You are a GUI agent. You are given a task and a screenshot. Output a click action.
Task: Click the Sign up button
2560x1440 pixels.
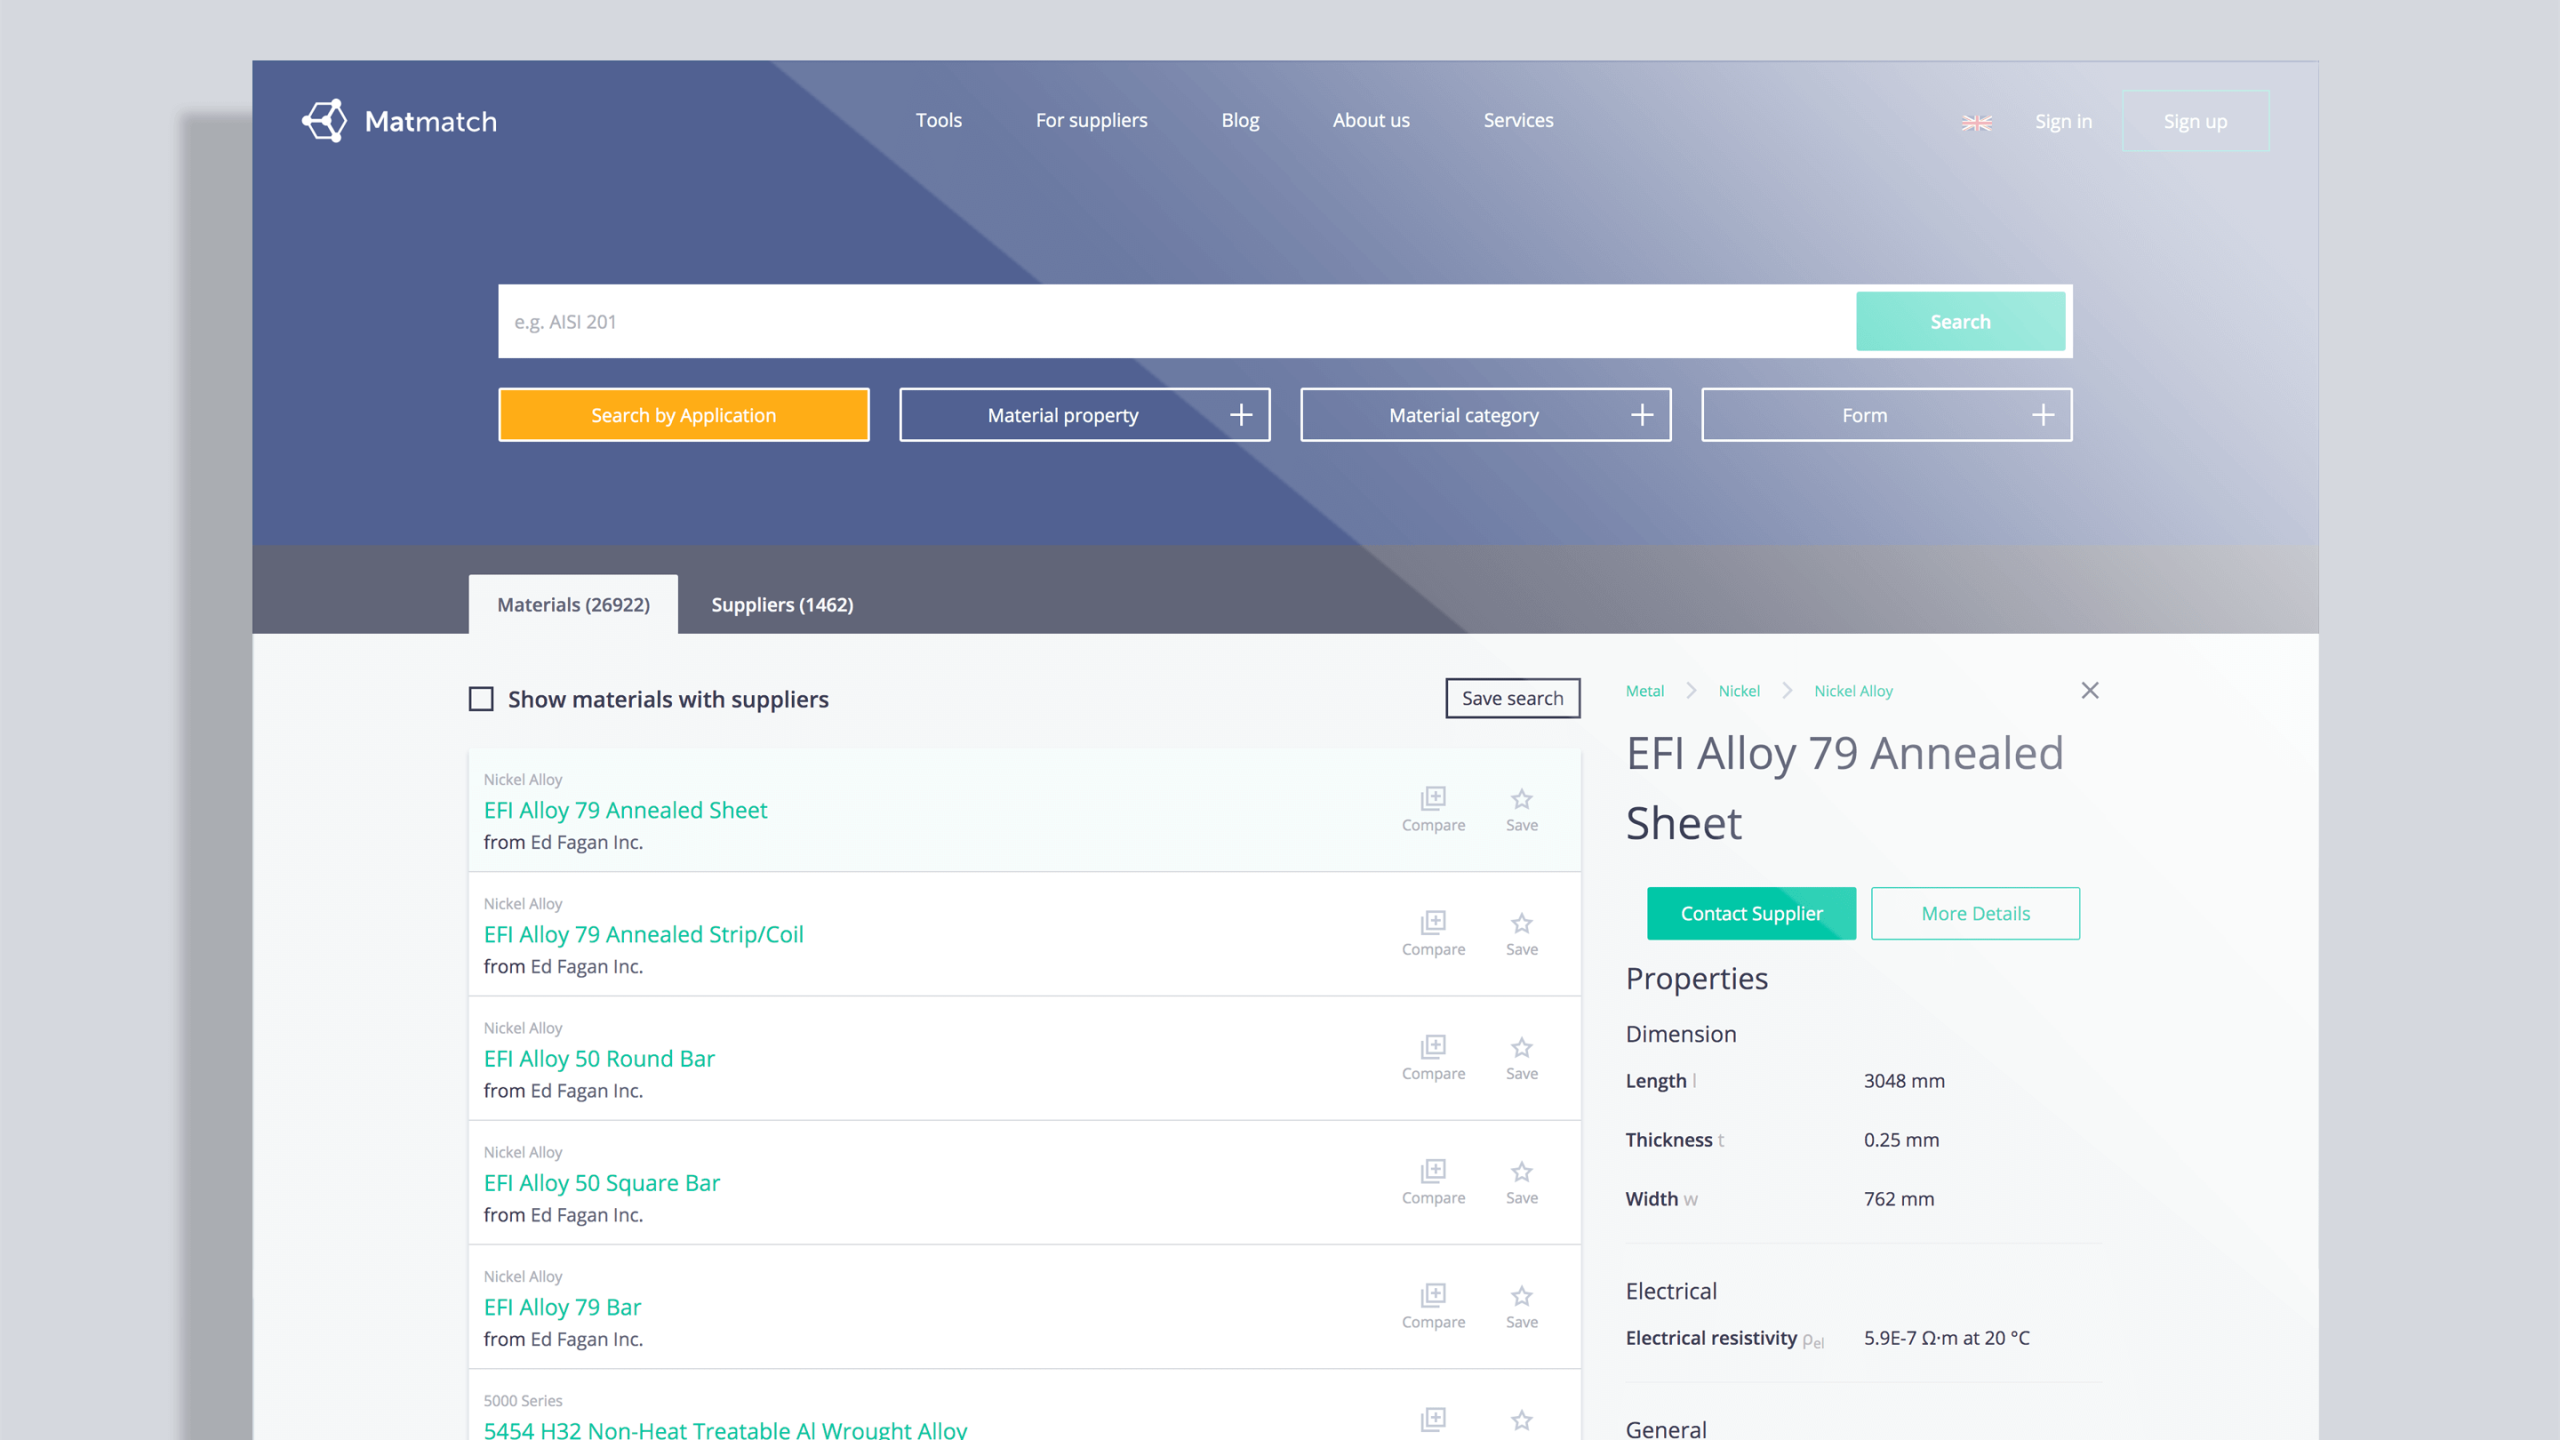2195,121
